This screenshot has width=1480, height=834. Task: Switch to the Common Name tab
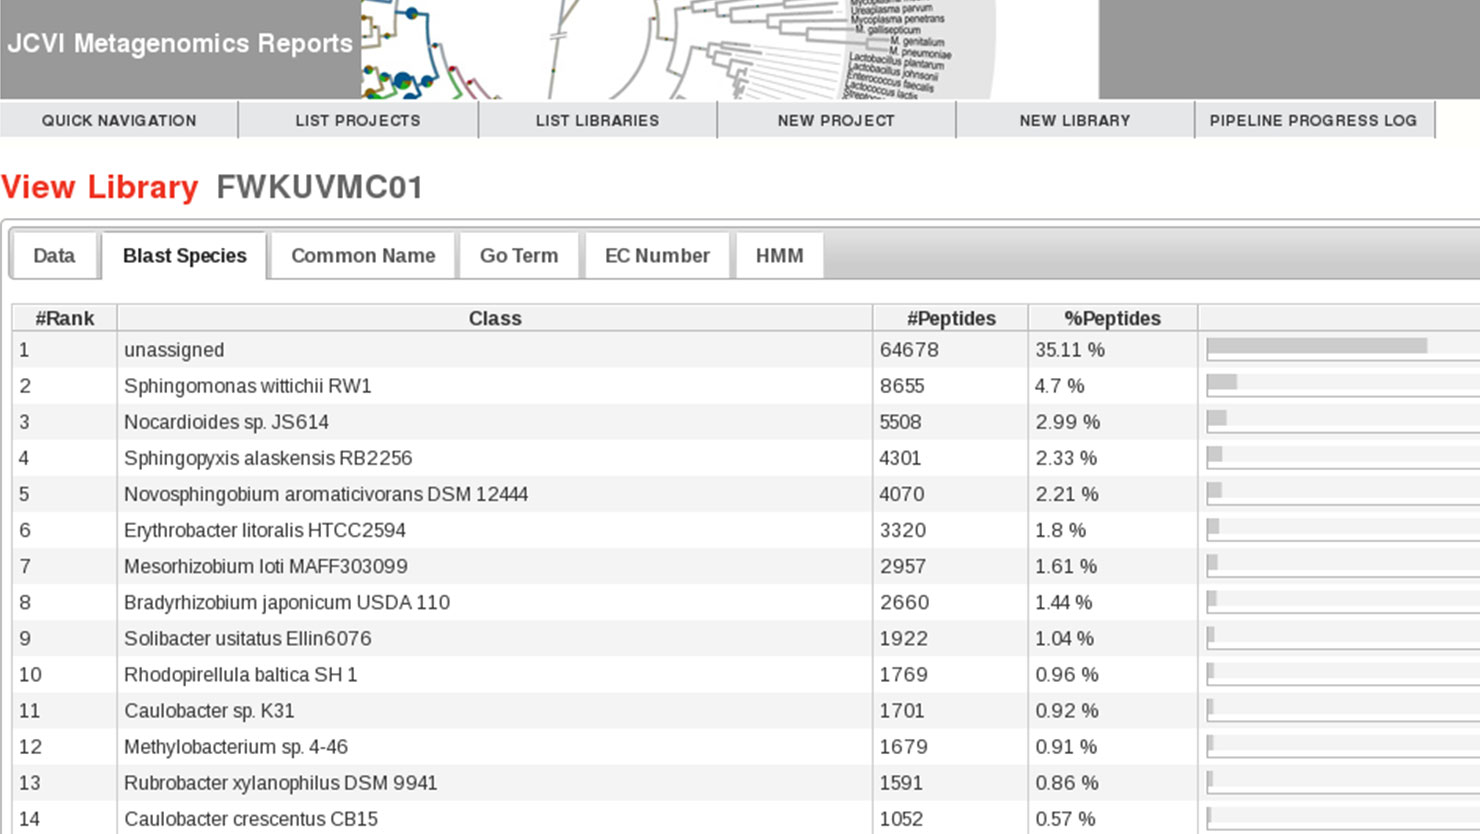[363, 256]
